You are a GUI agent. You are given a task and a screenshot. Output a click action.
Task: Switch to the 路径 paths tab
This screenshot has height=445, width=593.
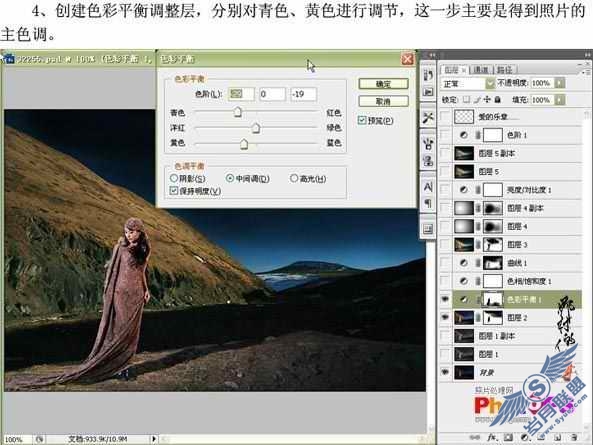(504, 70)
